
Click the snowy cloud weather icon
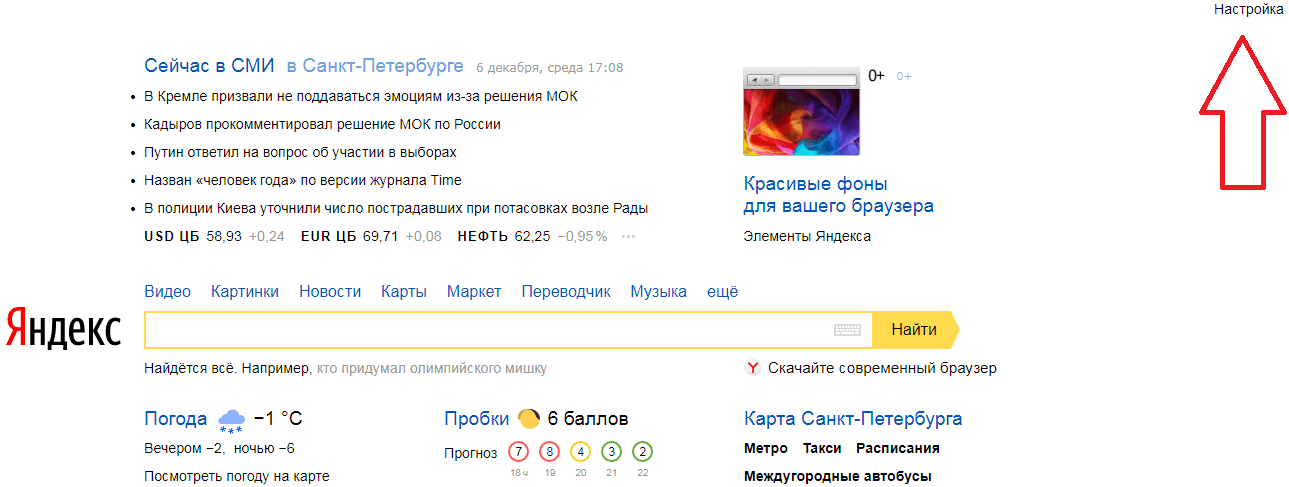click(x=231, y=420)
